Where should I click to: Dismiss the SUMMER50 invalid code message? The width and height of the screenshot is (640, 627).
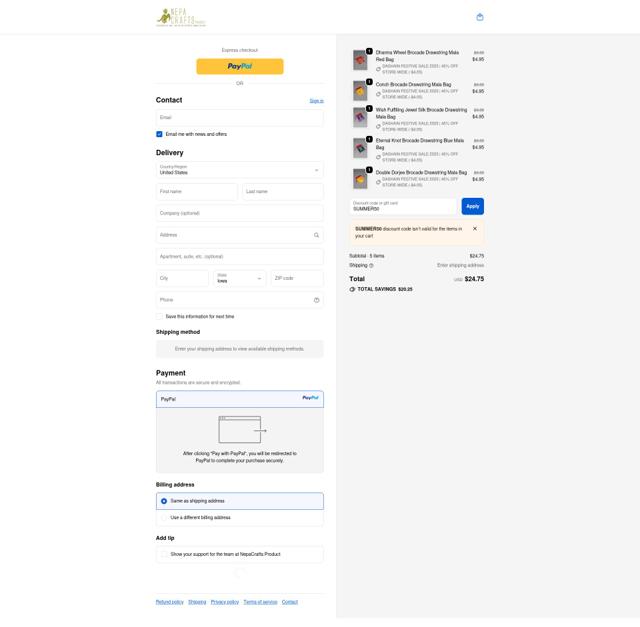pos(475,229)
